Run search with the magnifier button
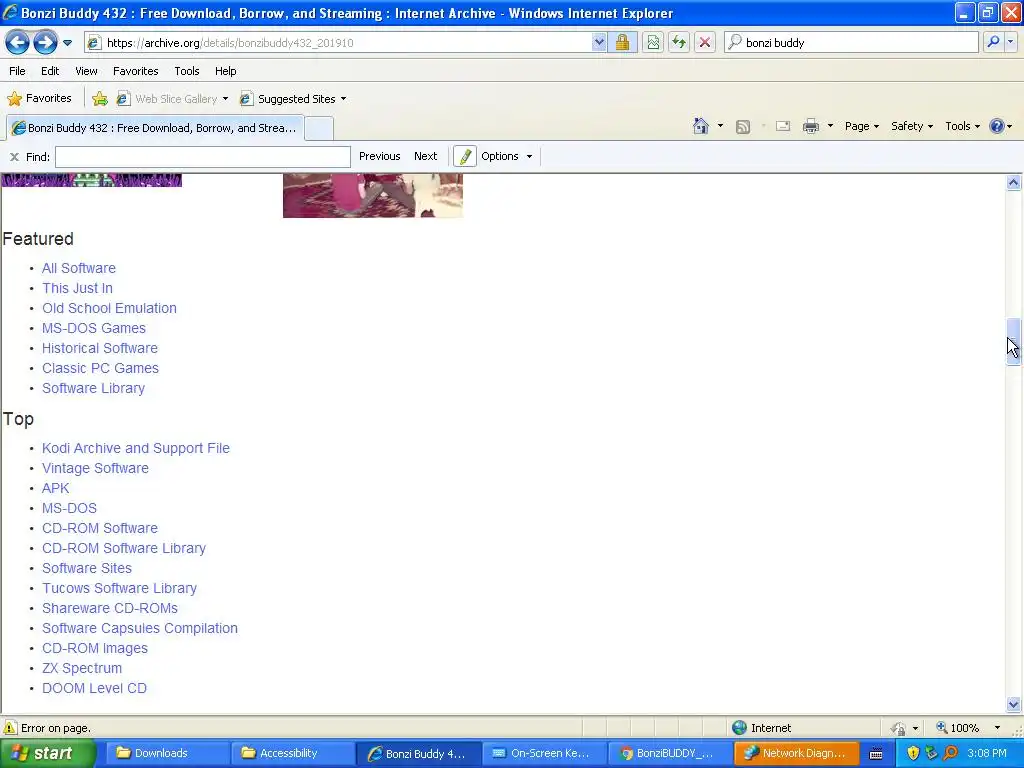1024x768 pixels. click(x=993, y=42)
